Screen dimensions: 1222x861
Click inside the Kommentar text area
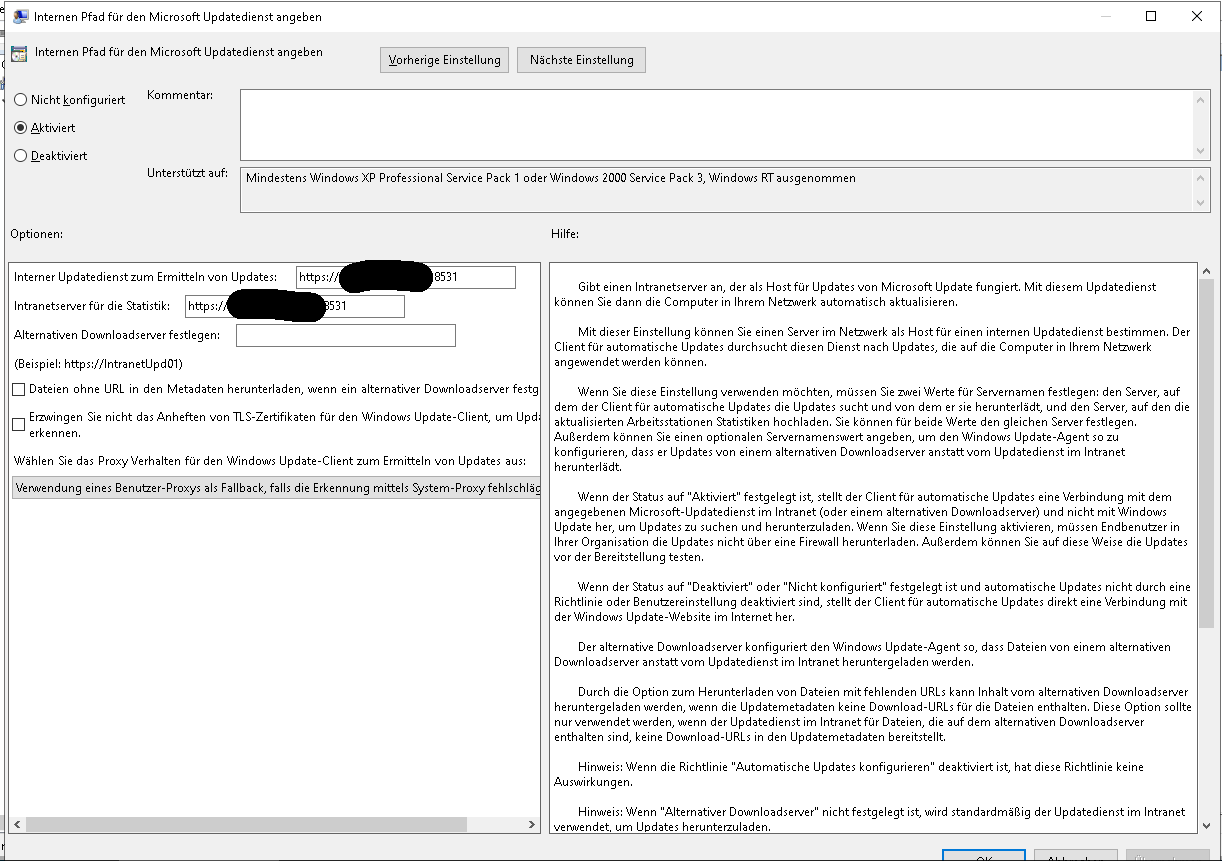click(715, 124)
